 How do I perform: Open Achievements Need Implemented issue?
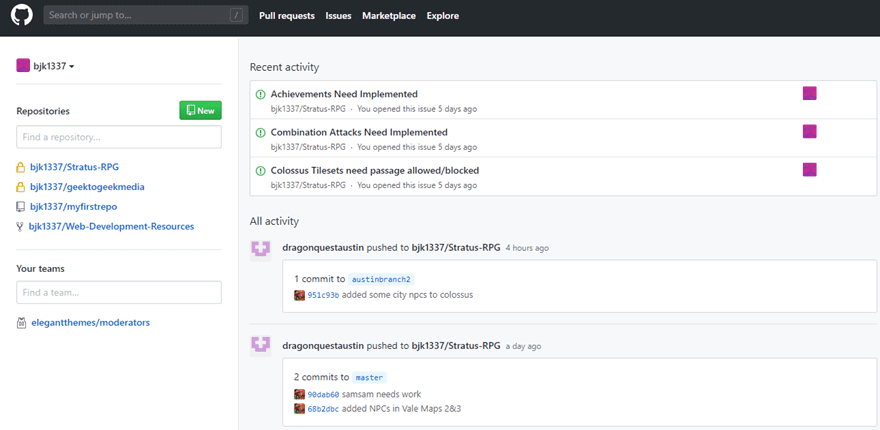344,94
